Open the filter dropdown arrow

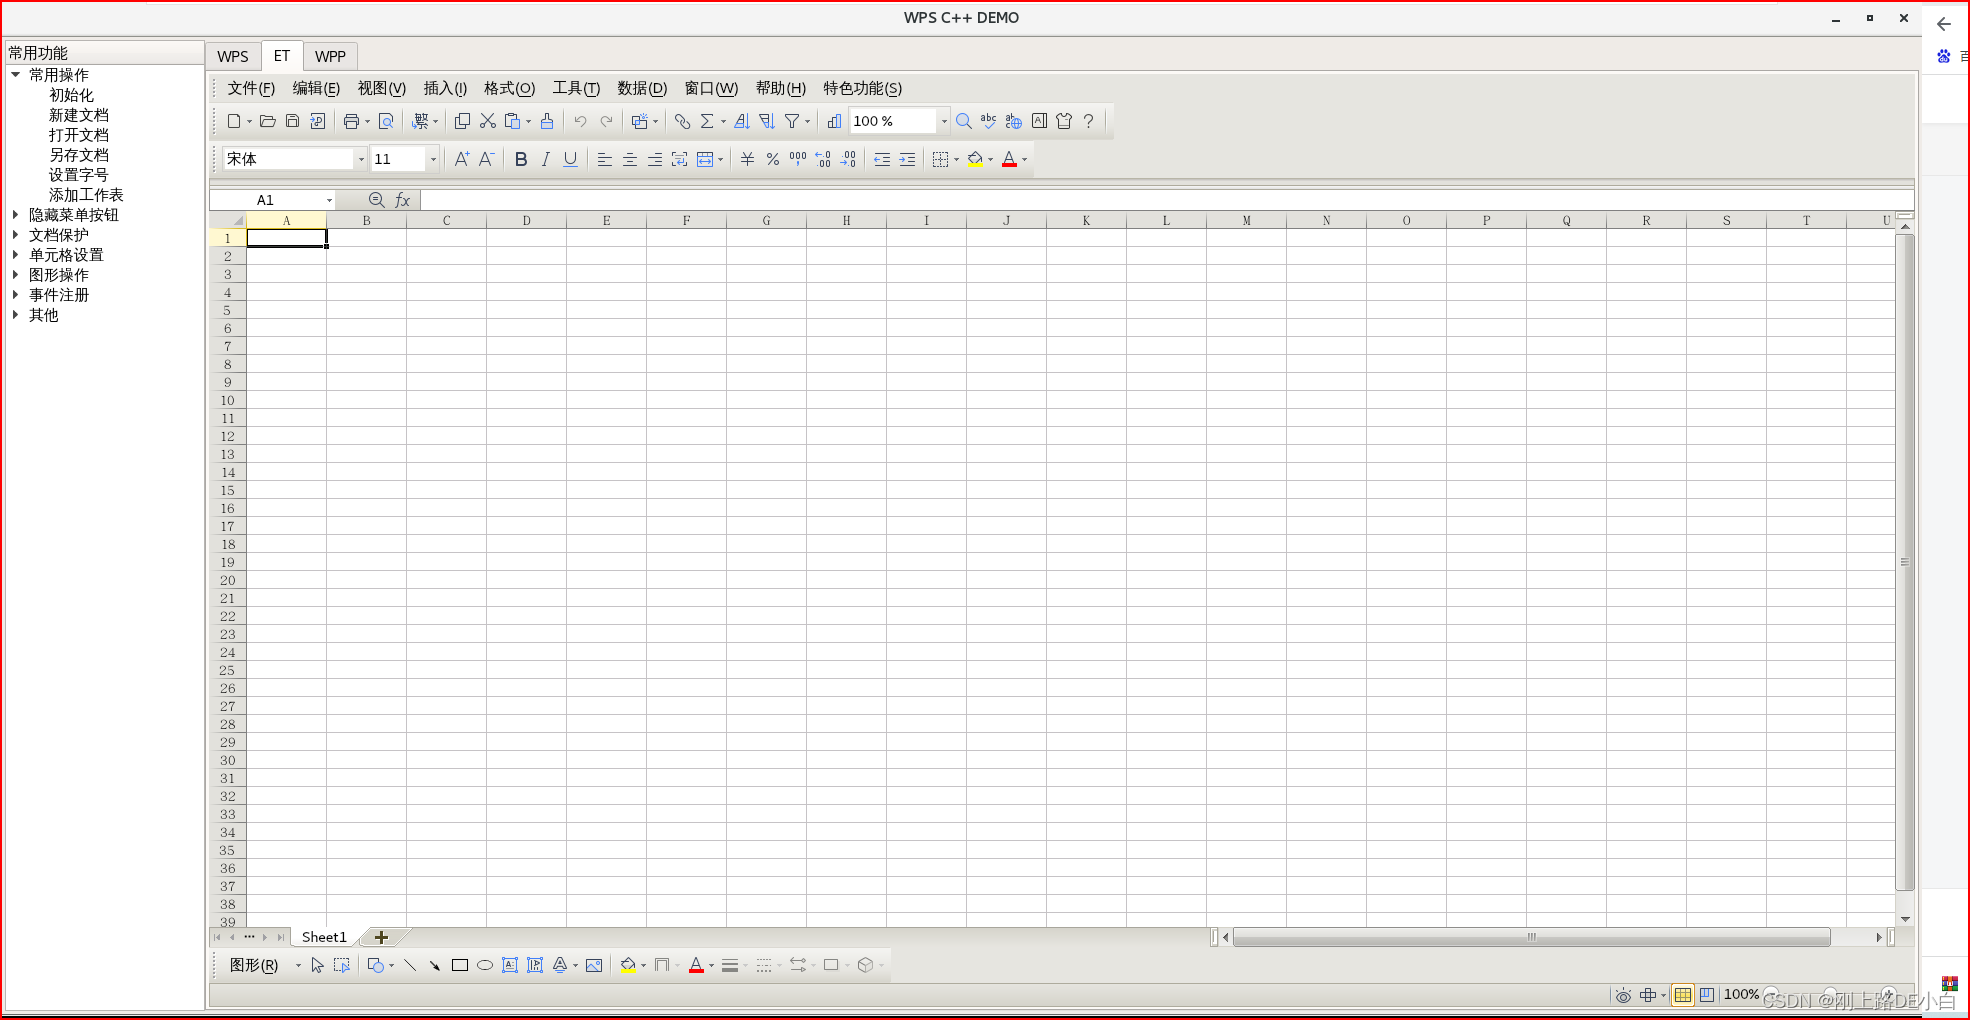[x=807, y=121]
